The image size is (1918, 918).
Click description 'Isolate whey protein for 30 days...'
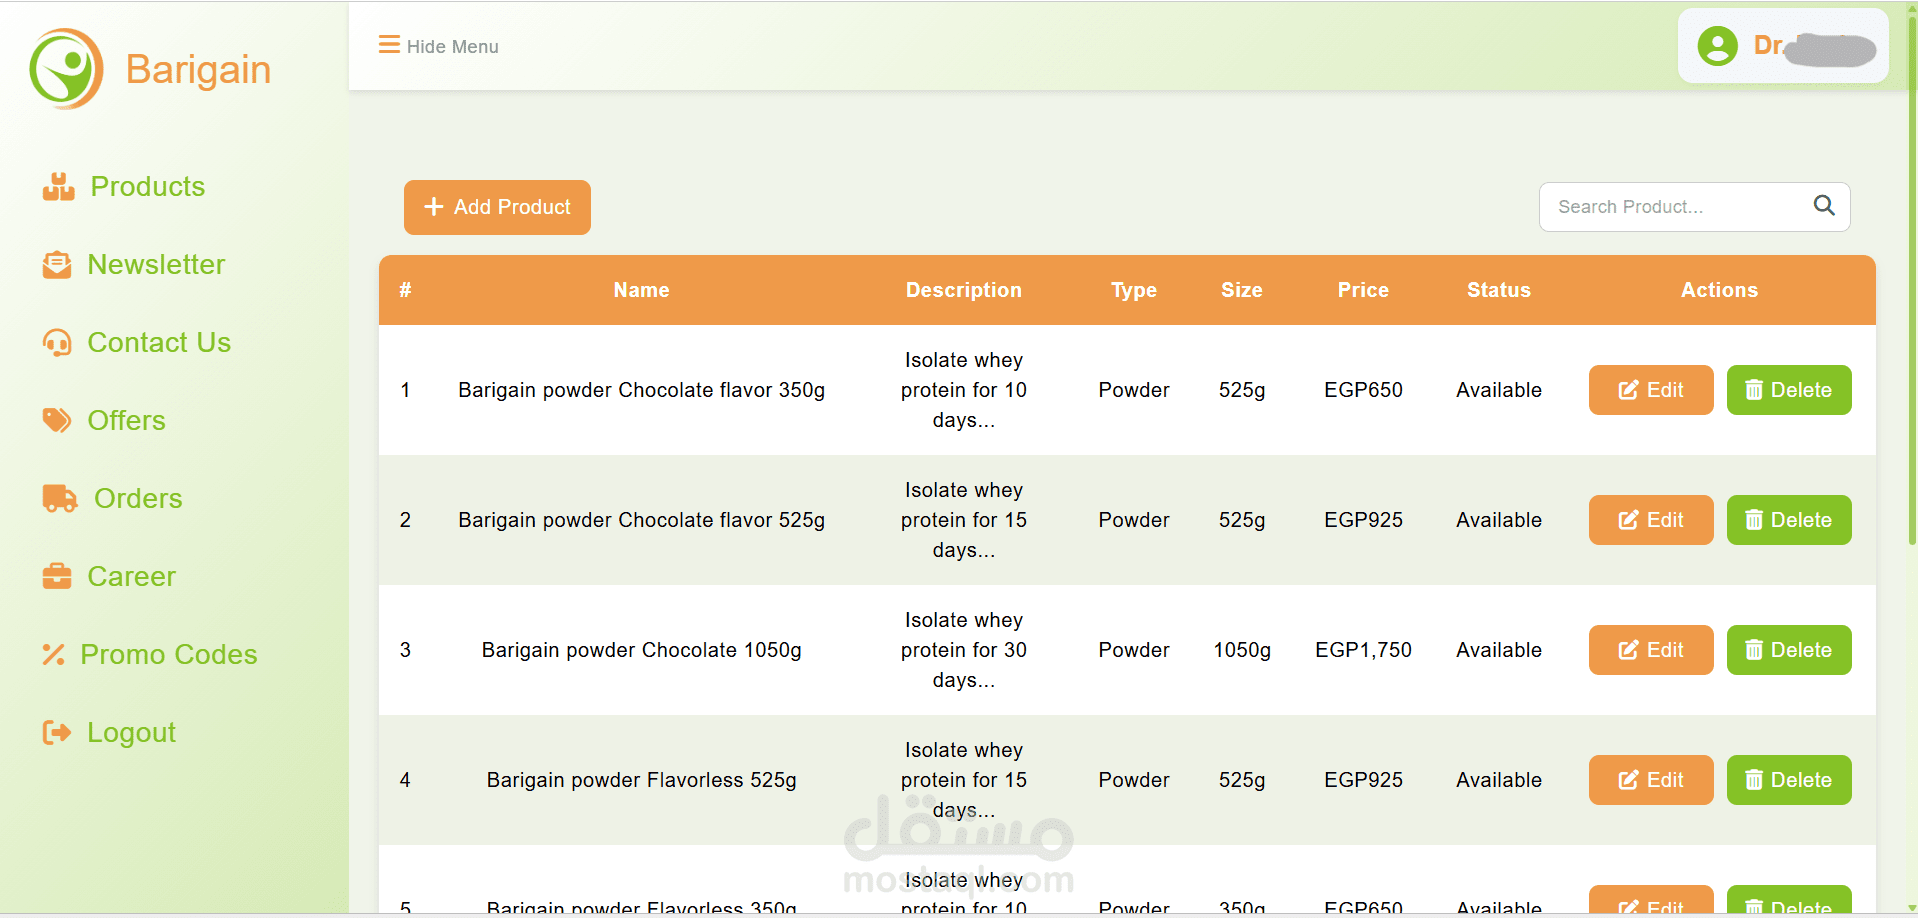point(964,650)
